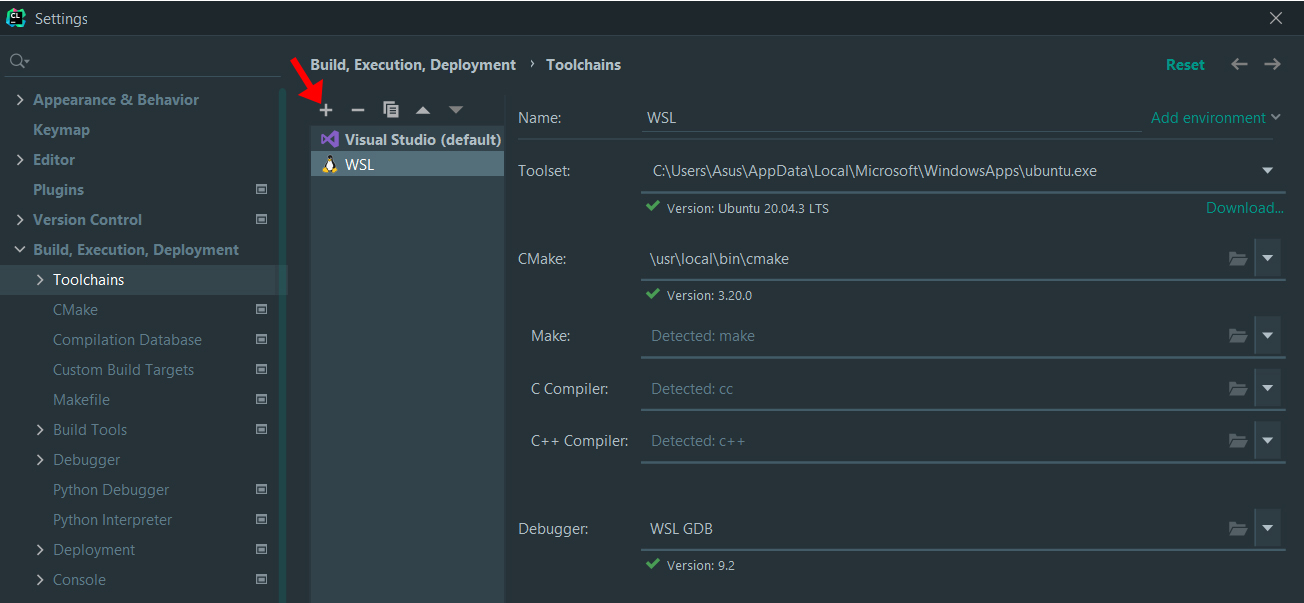Expand Appearance & Behavior section
The height and width of the screenshot is (603, 1304).
pos(20,99)
